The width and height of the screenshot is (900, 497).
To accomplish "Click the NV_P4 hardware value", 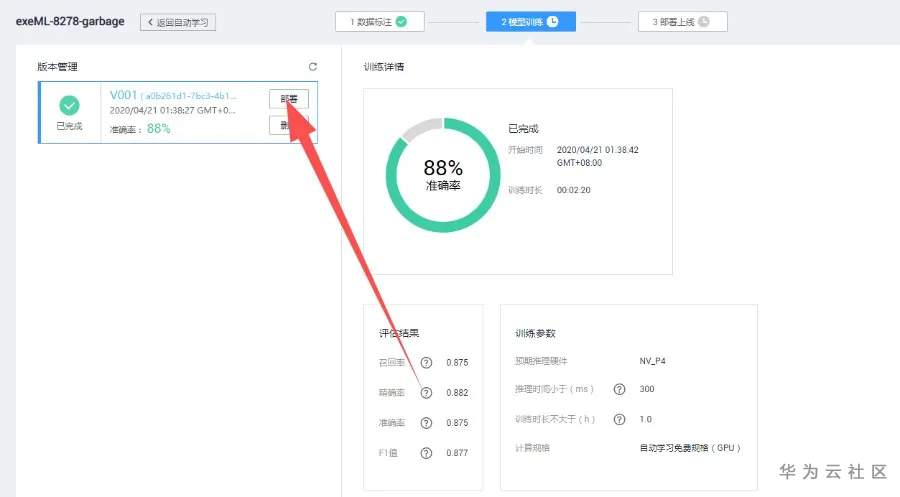I will 653,361.
